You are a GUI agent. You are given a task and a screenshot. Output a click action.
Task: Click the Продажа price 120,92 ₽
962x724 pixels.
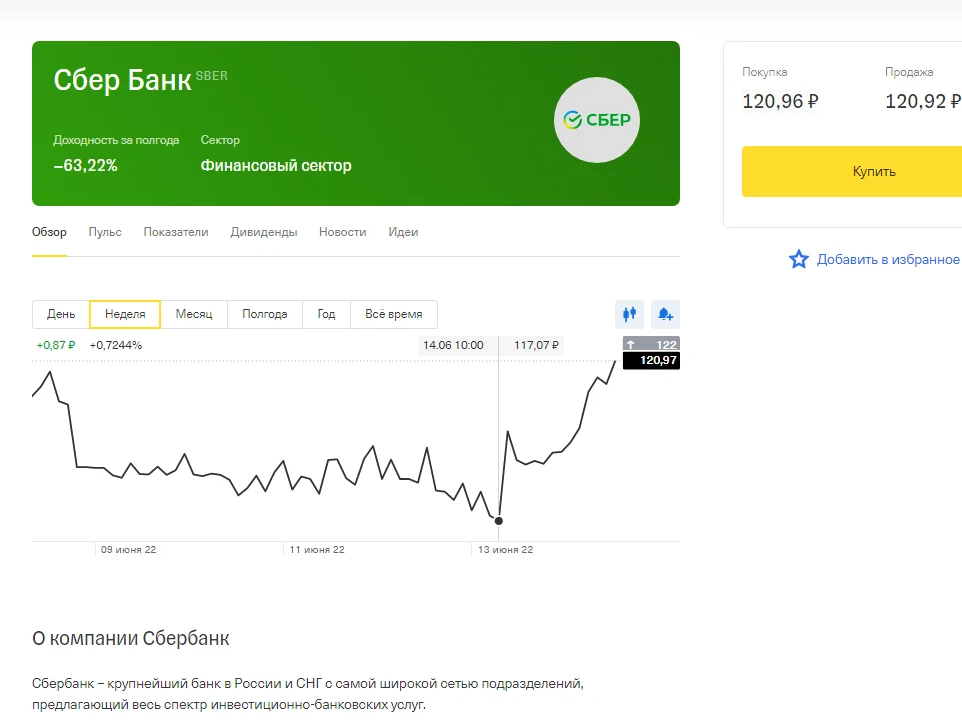(923, 101)
